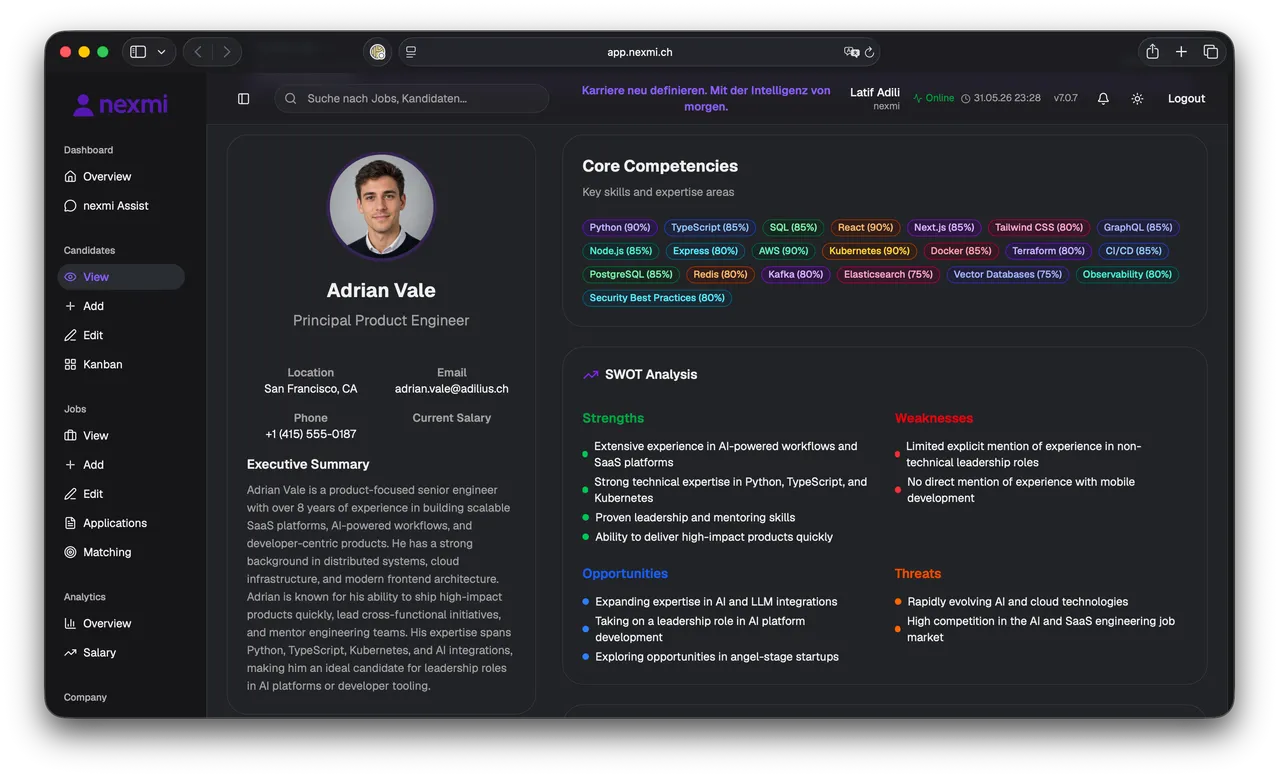Click version label v7.0.7
This screenshot has height=778, width=1280.
[1065, 99]
